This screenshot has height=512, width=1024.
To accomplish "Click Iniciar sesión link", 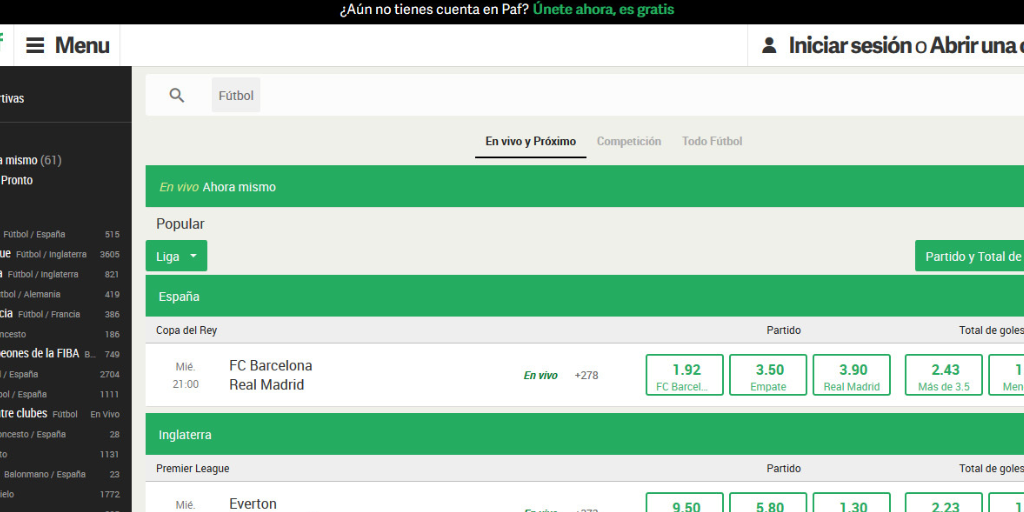I will (850, 45).
